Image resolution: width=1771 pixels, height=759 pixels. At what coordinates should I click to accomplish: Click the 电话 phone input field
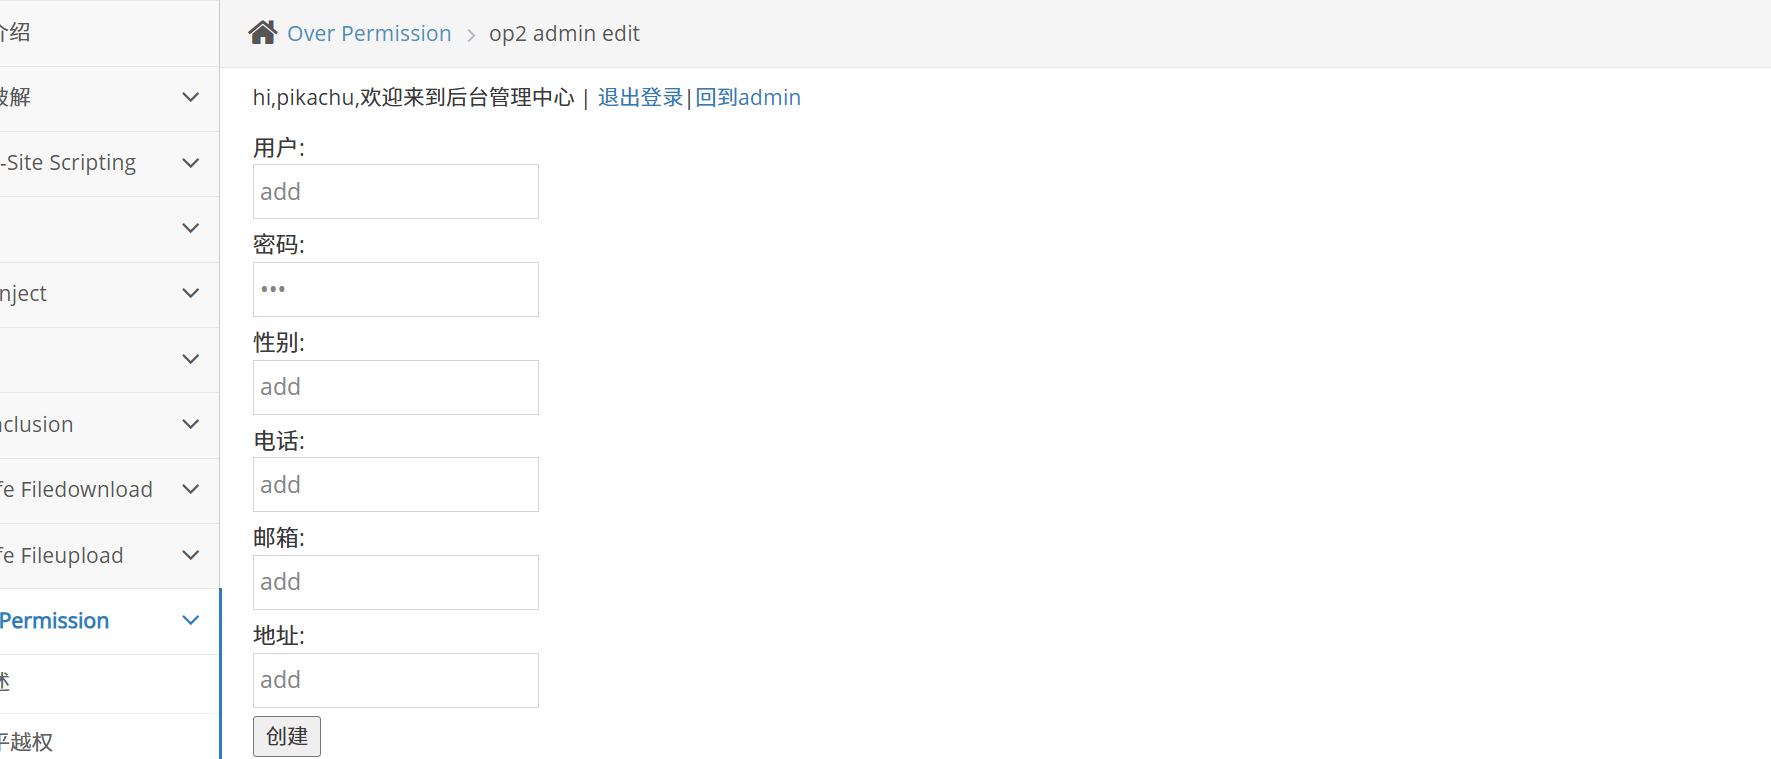395,485
